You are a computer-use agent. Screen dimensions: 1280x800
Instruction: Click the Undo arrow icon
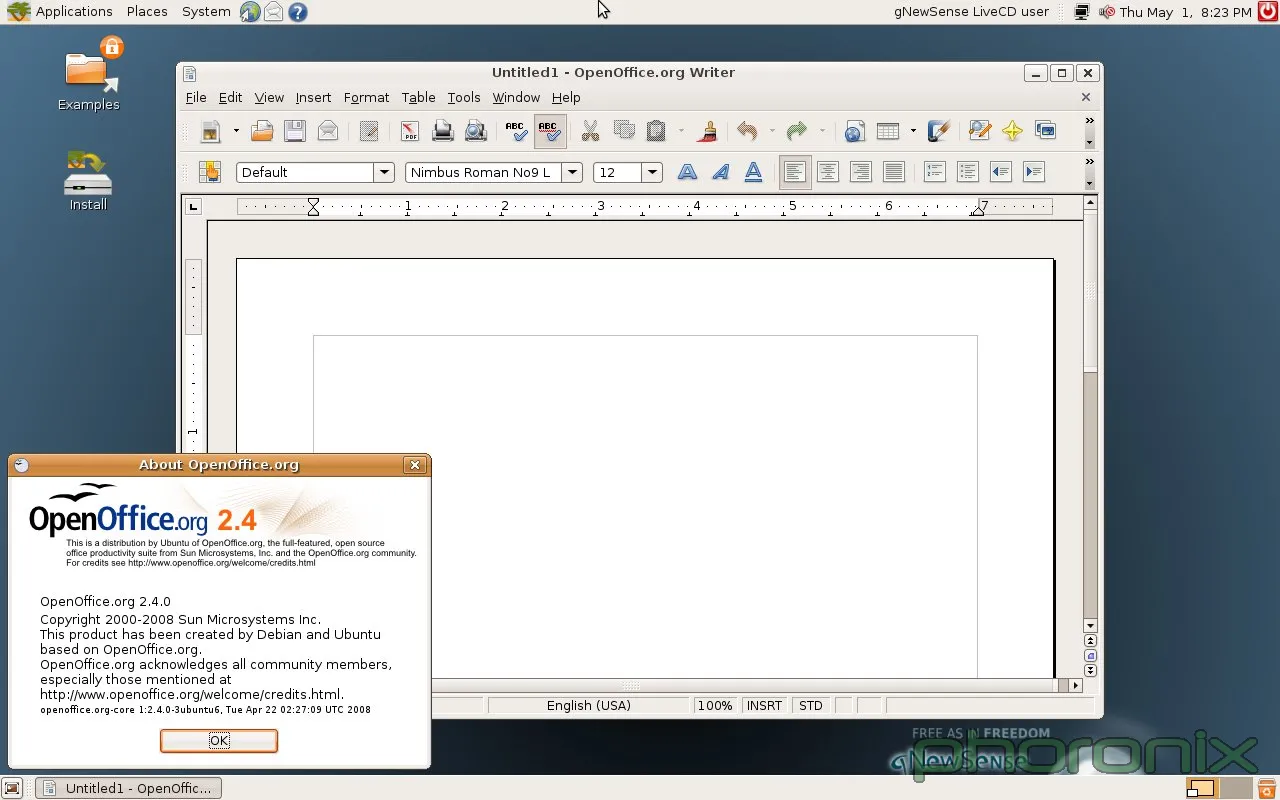click(x=747, y=131)
